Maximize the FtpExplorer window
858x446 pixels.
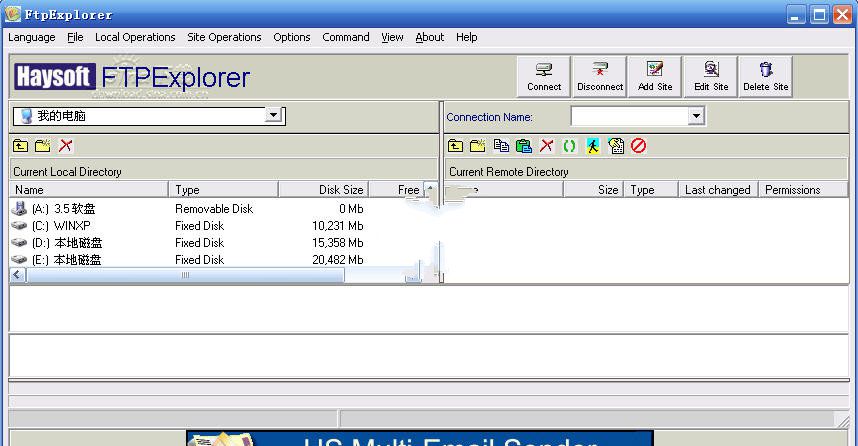[819, 14]
